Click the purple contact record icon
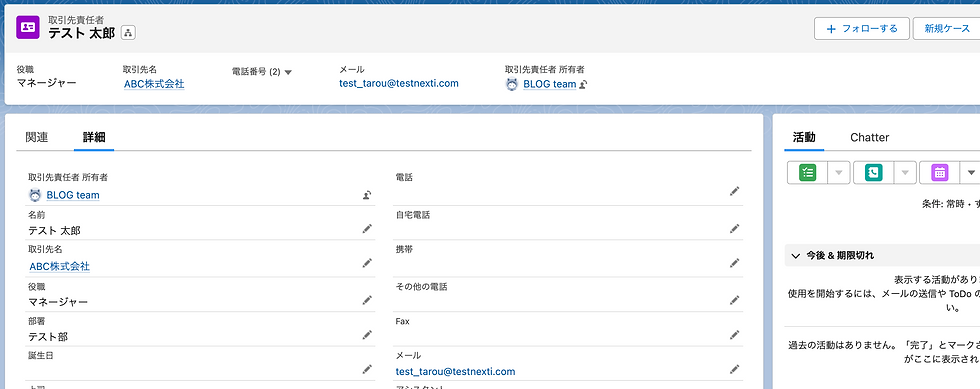Image resolution: width=980 pixels, height=389 pixels. [28, 28]
